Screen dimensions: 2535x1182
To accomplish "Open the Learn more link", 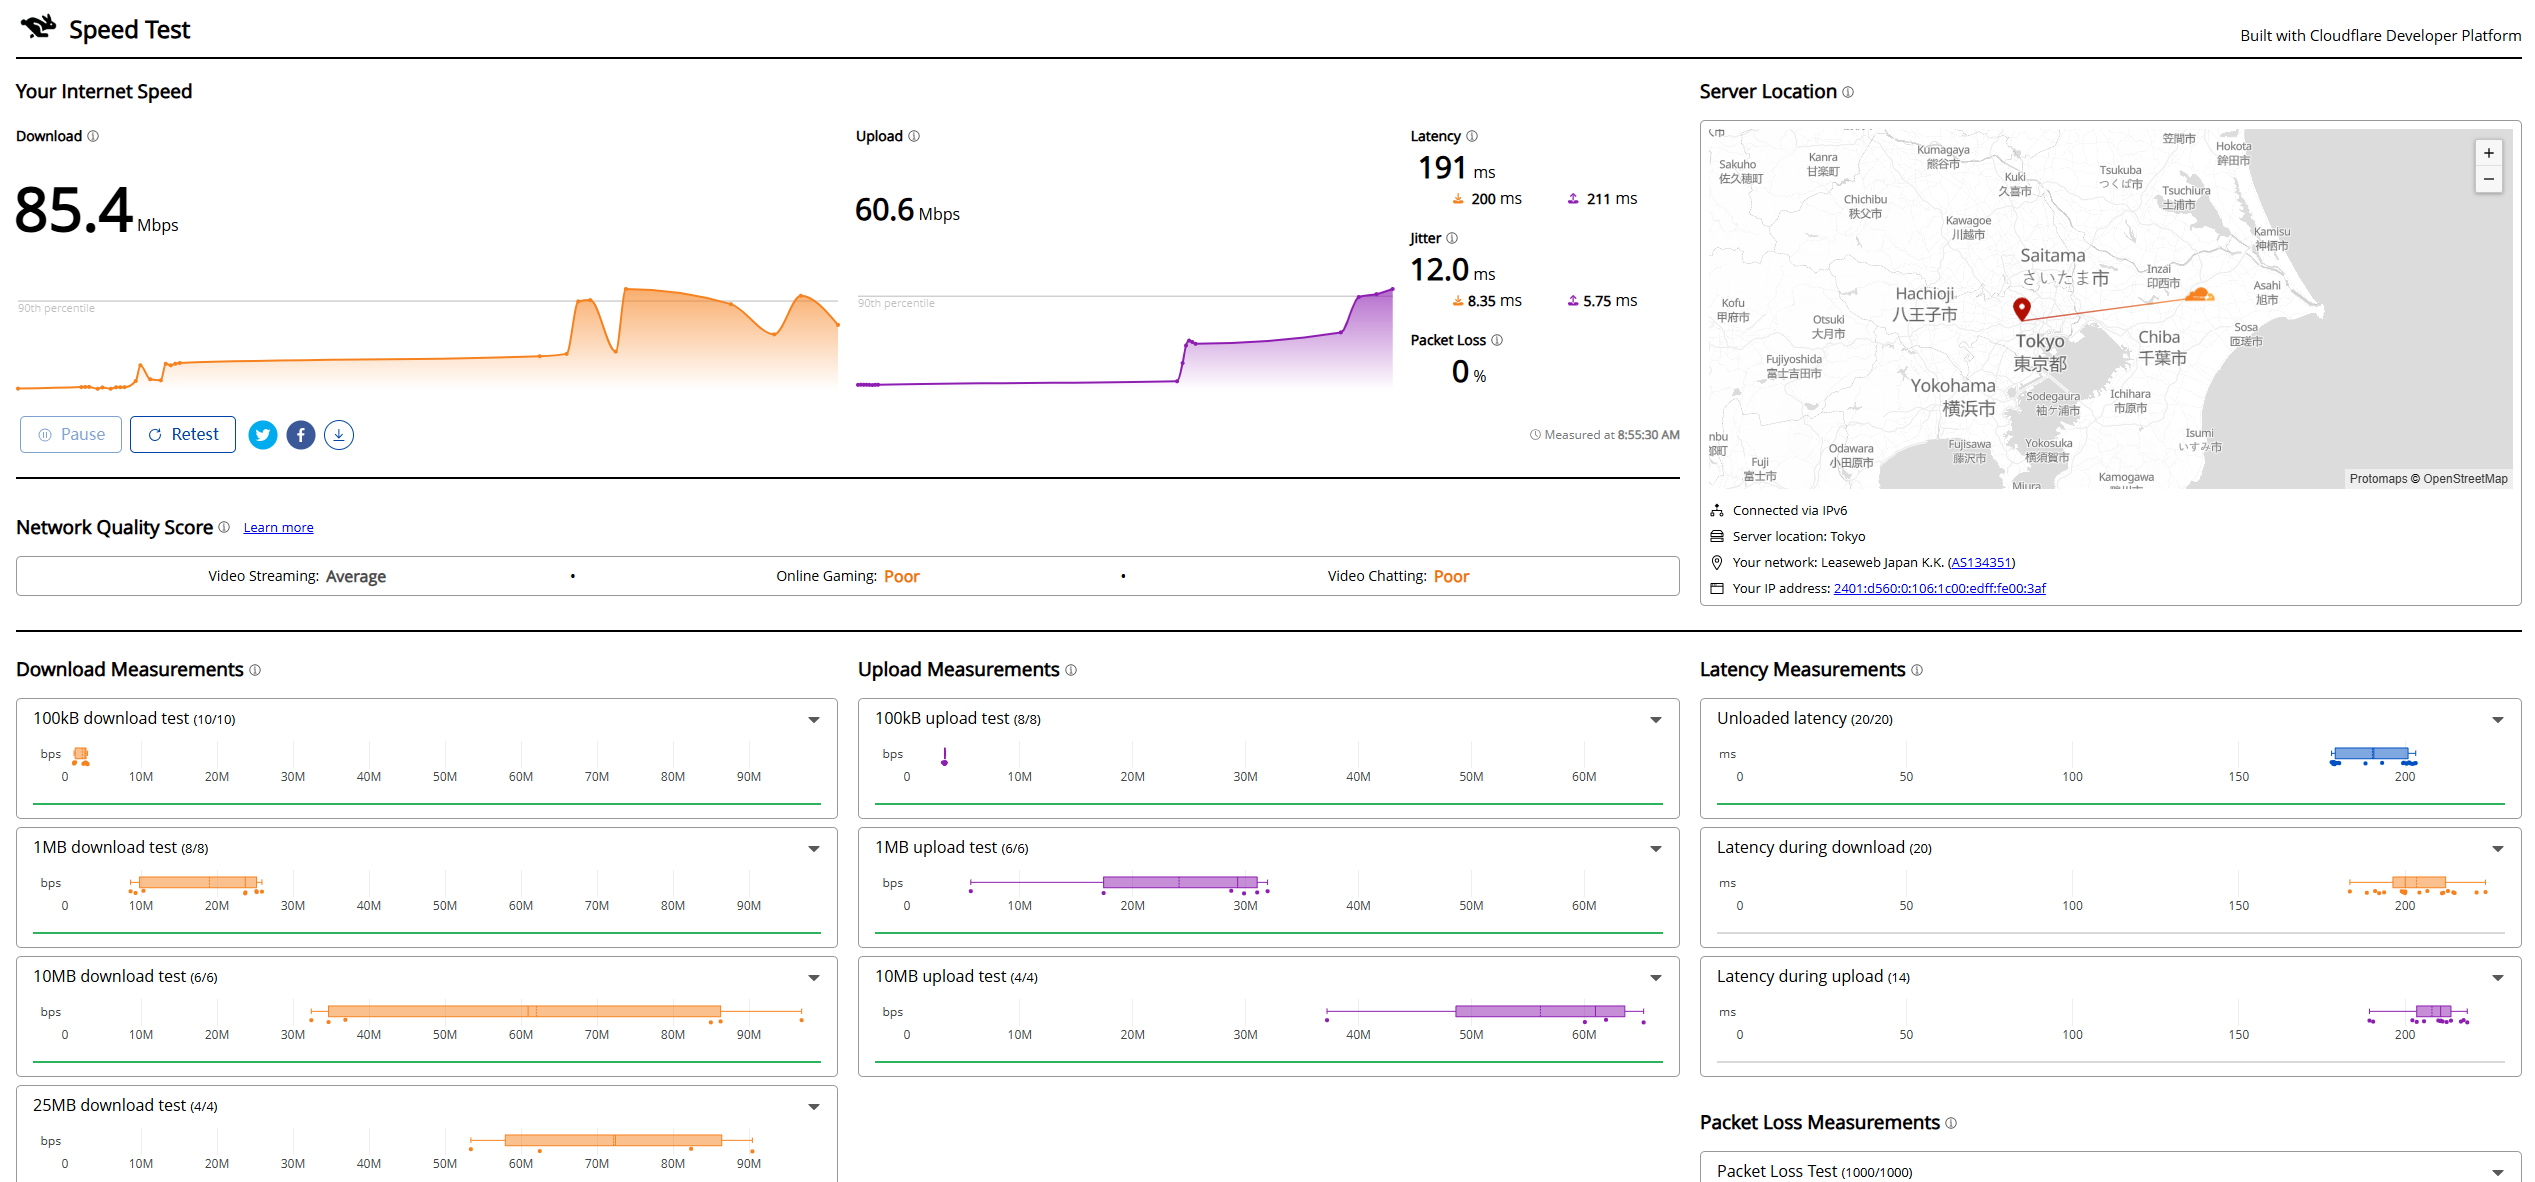I will click(278, 528).
